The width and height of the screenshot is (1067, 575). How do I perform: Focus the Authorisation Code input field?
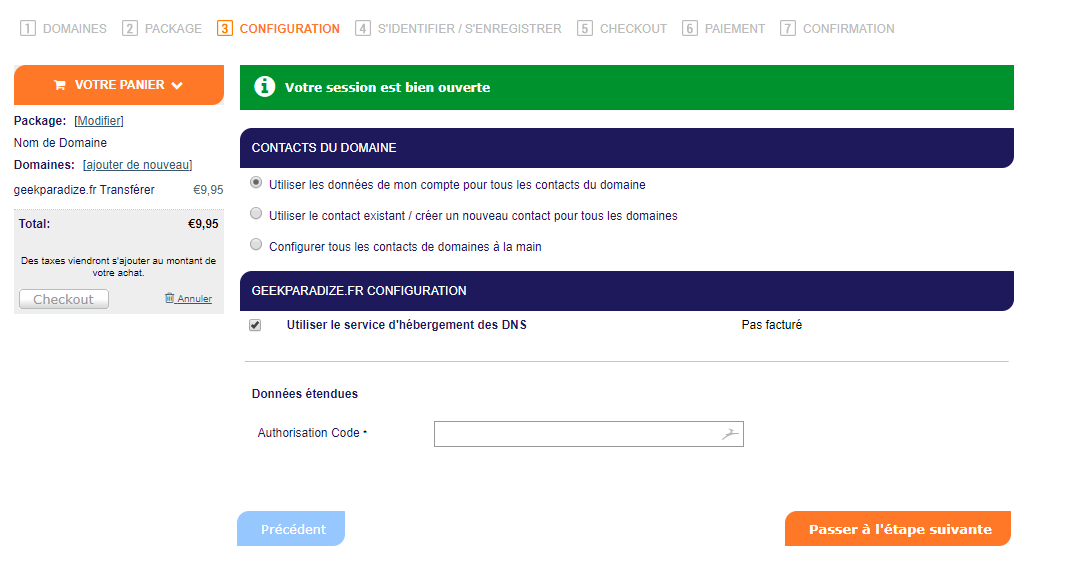pos(589,434)
